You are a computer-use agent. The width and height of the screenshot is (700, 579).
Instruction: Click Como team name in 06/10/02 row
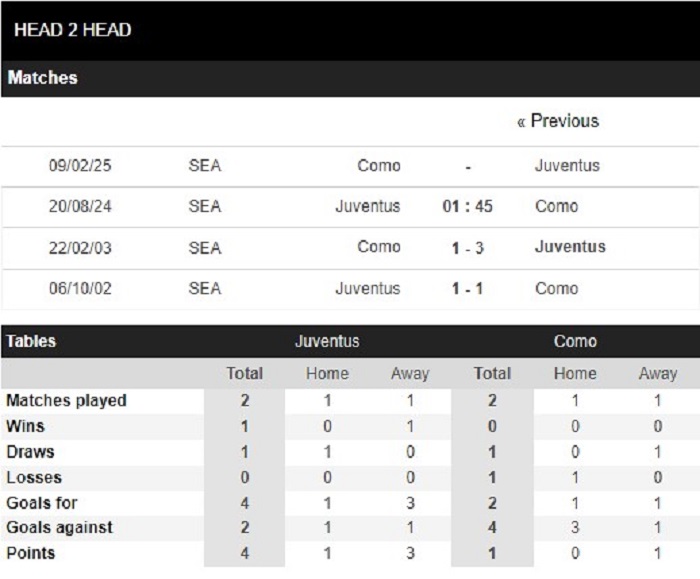(x=557, y=289)
